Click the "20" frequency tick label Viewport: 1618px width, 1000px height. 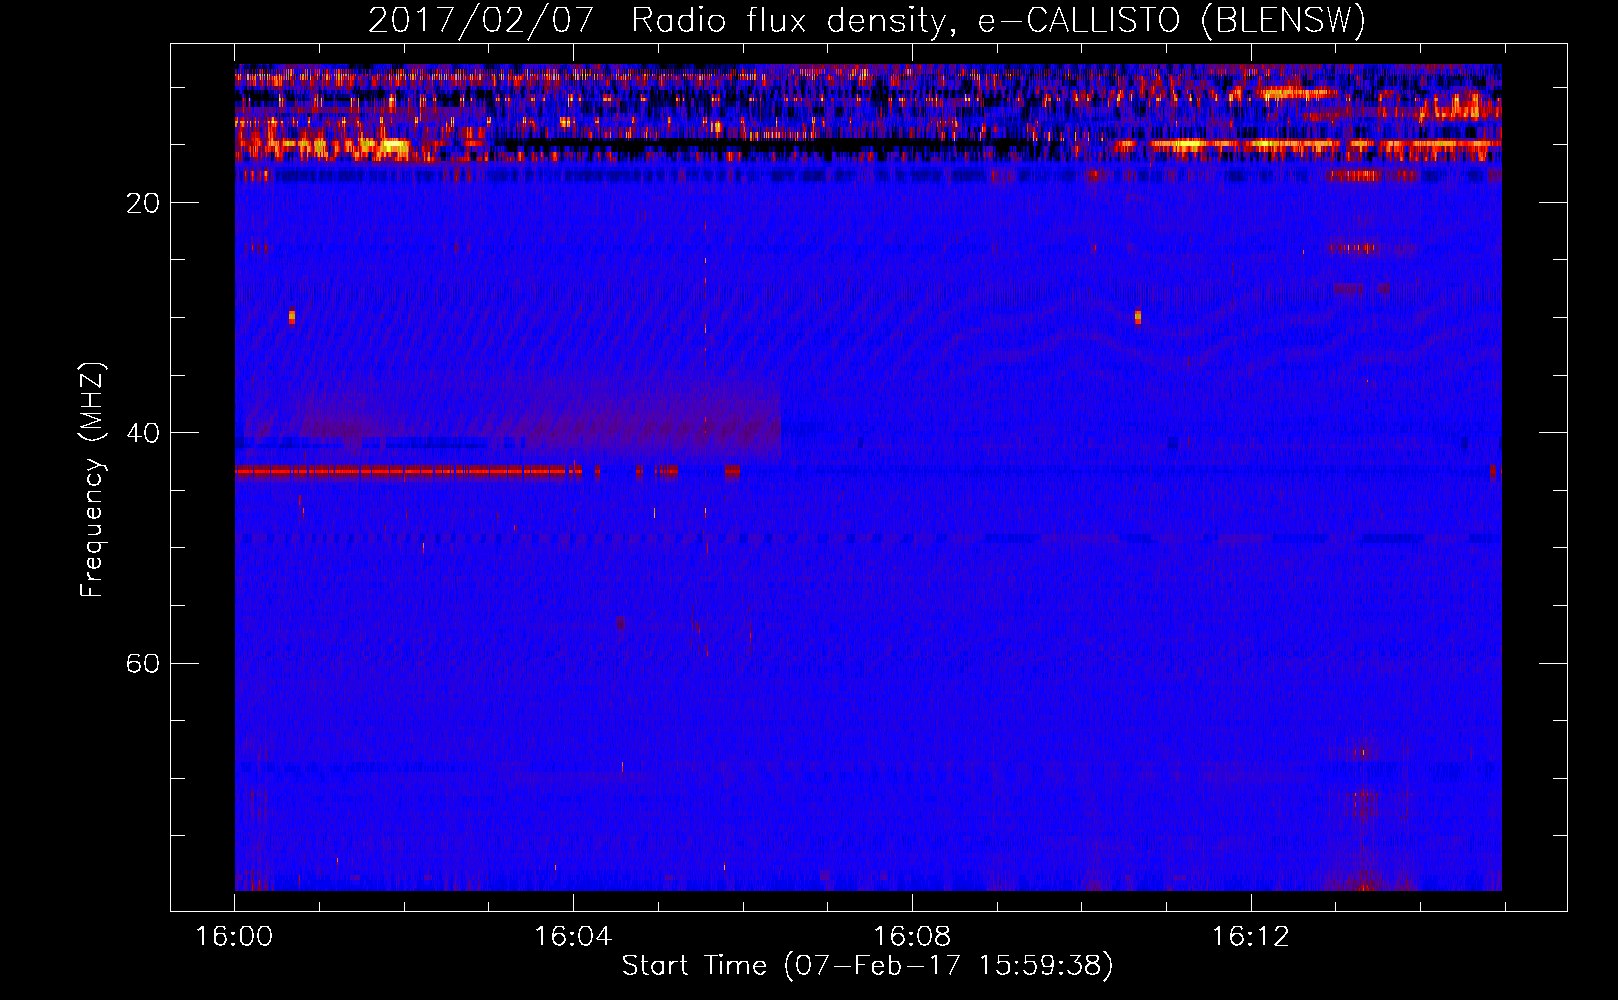[x=143, y=203]
